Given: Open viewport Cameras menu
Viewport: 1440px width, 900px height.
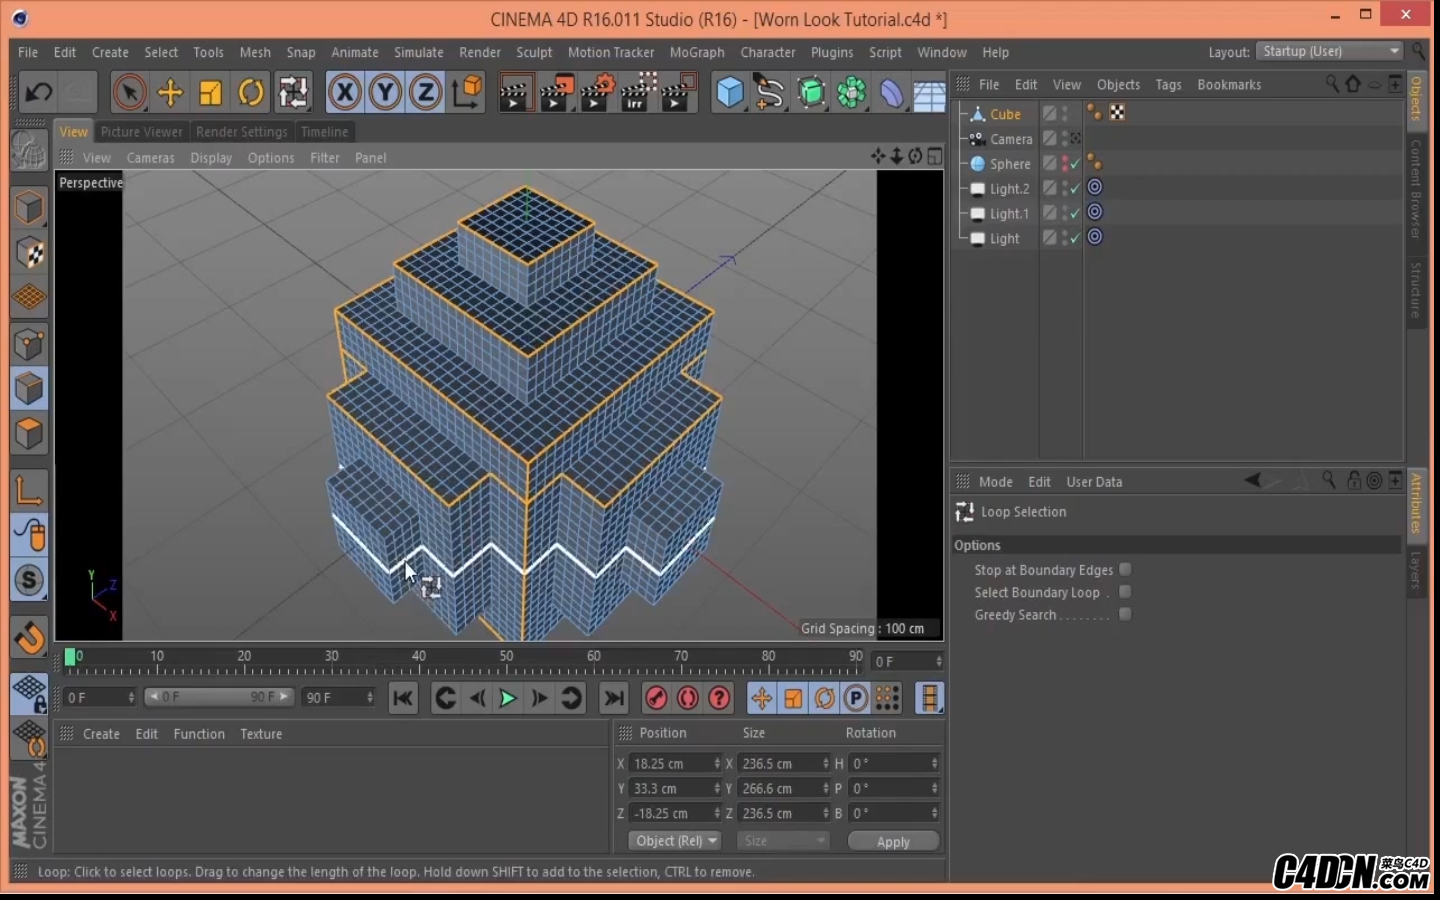Looking at the screenshot, I should point(151,158).
